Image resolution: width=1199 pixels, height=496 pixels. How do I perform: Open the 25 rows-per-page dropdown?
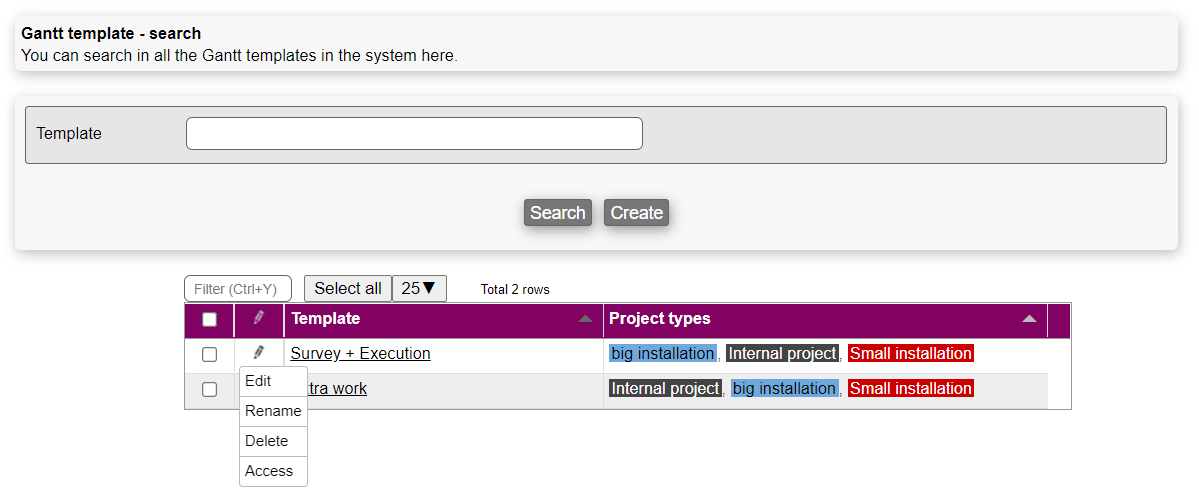(x=419, y=288)
